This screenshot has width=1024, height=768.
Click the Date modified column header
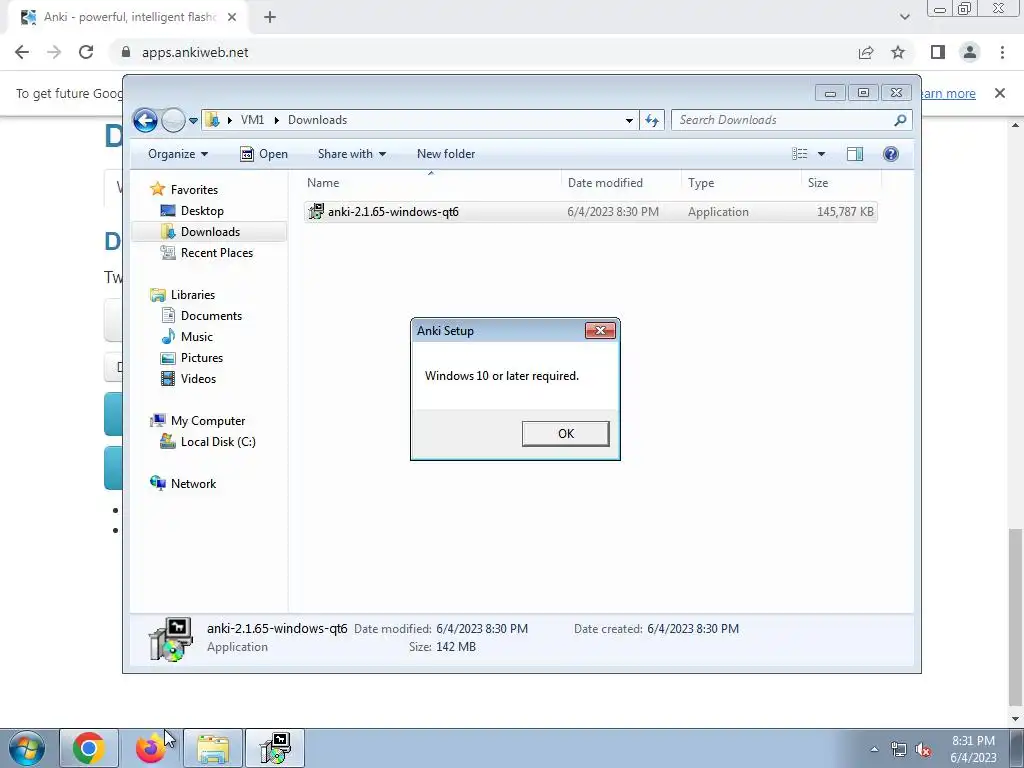pyautogui.click(x=621, y=183)
